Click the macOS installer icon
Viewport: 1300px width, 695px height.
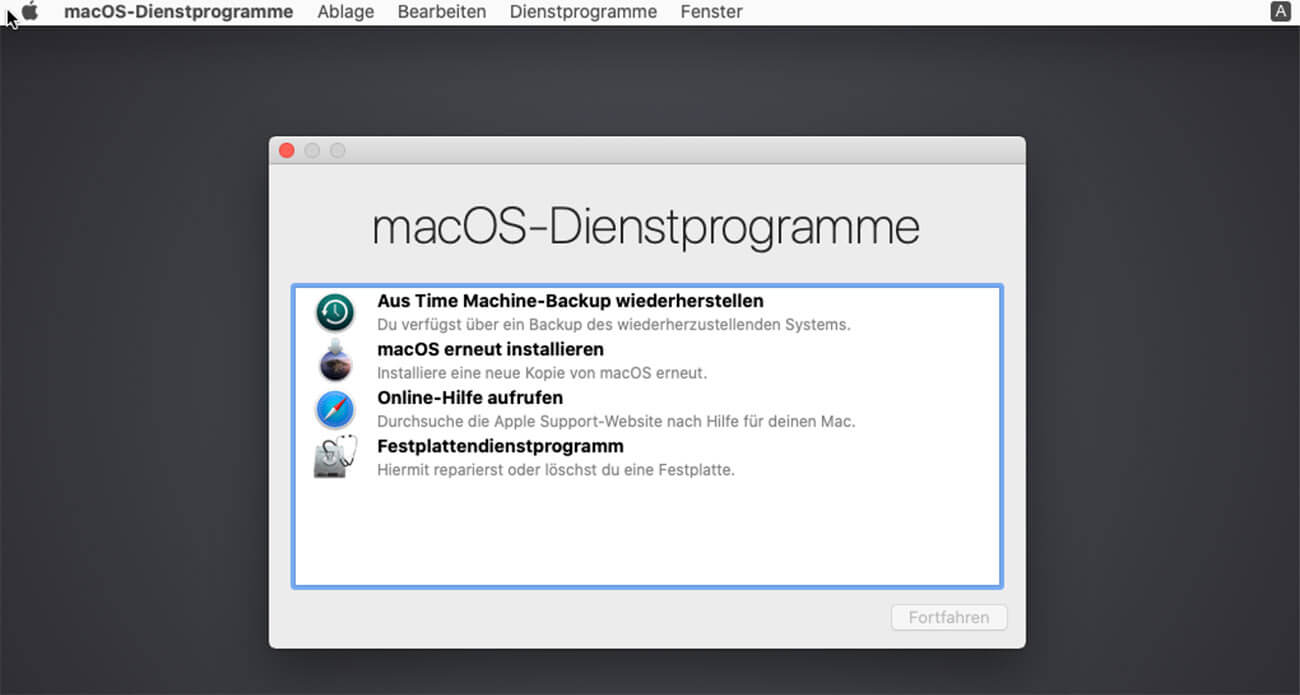click(335, 361)
